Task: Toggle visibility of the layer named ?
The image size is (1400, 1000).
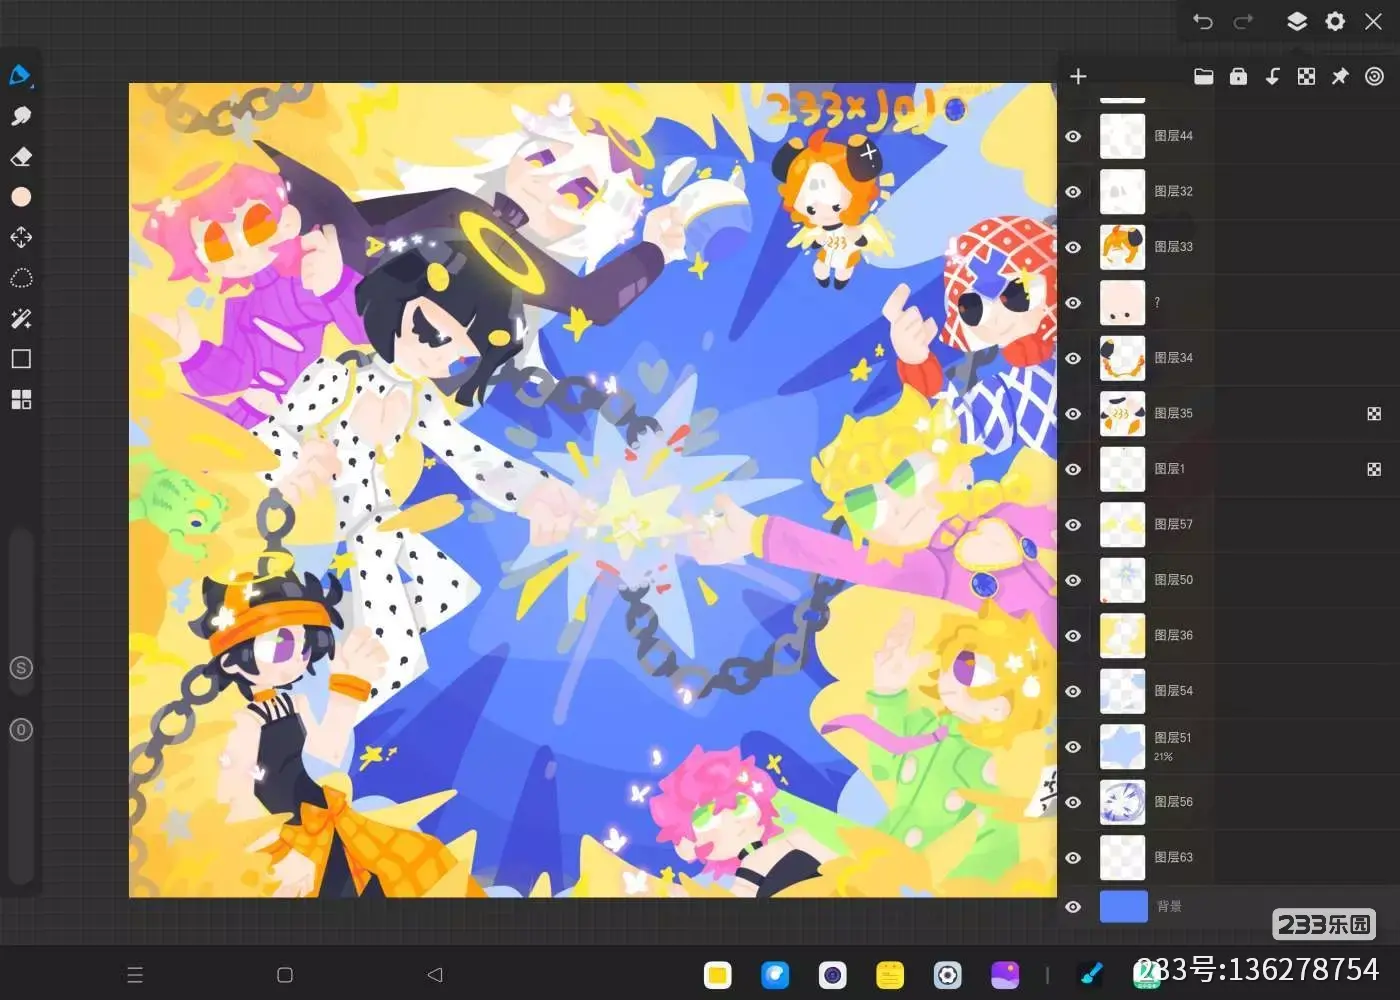Action: (x=1073, y=303)
